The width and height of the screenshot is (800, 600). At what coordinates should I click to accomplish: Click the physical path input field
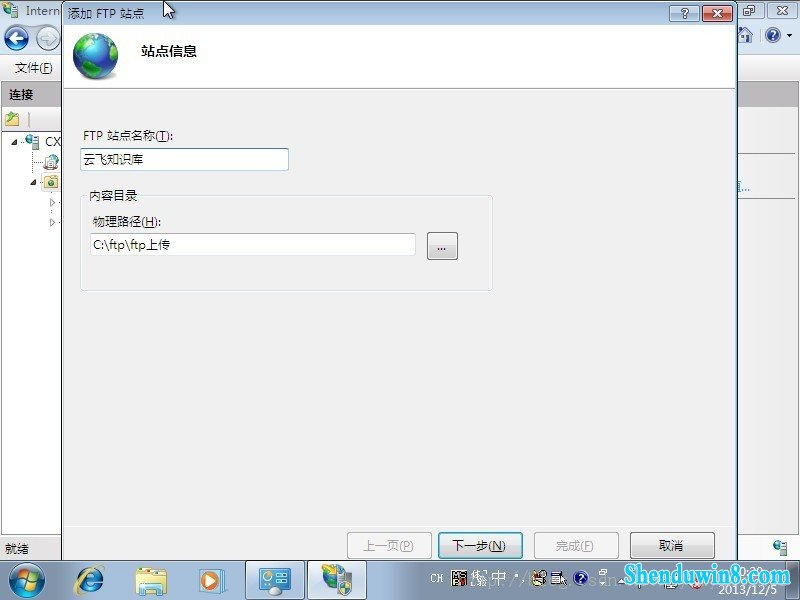pyautogui.click(x=253, y=245)
